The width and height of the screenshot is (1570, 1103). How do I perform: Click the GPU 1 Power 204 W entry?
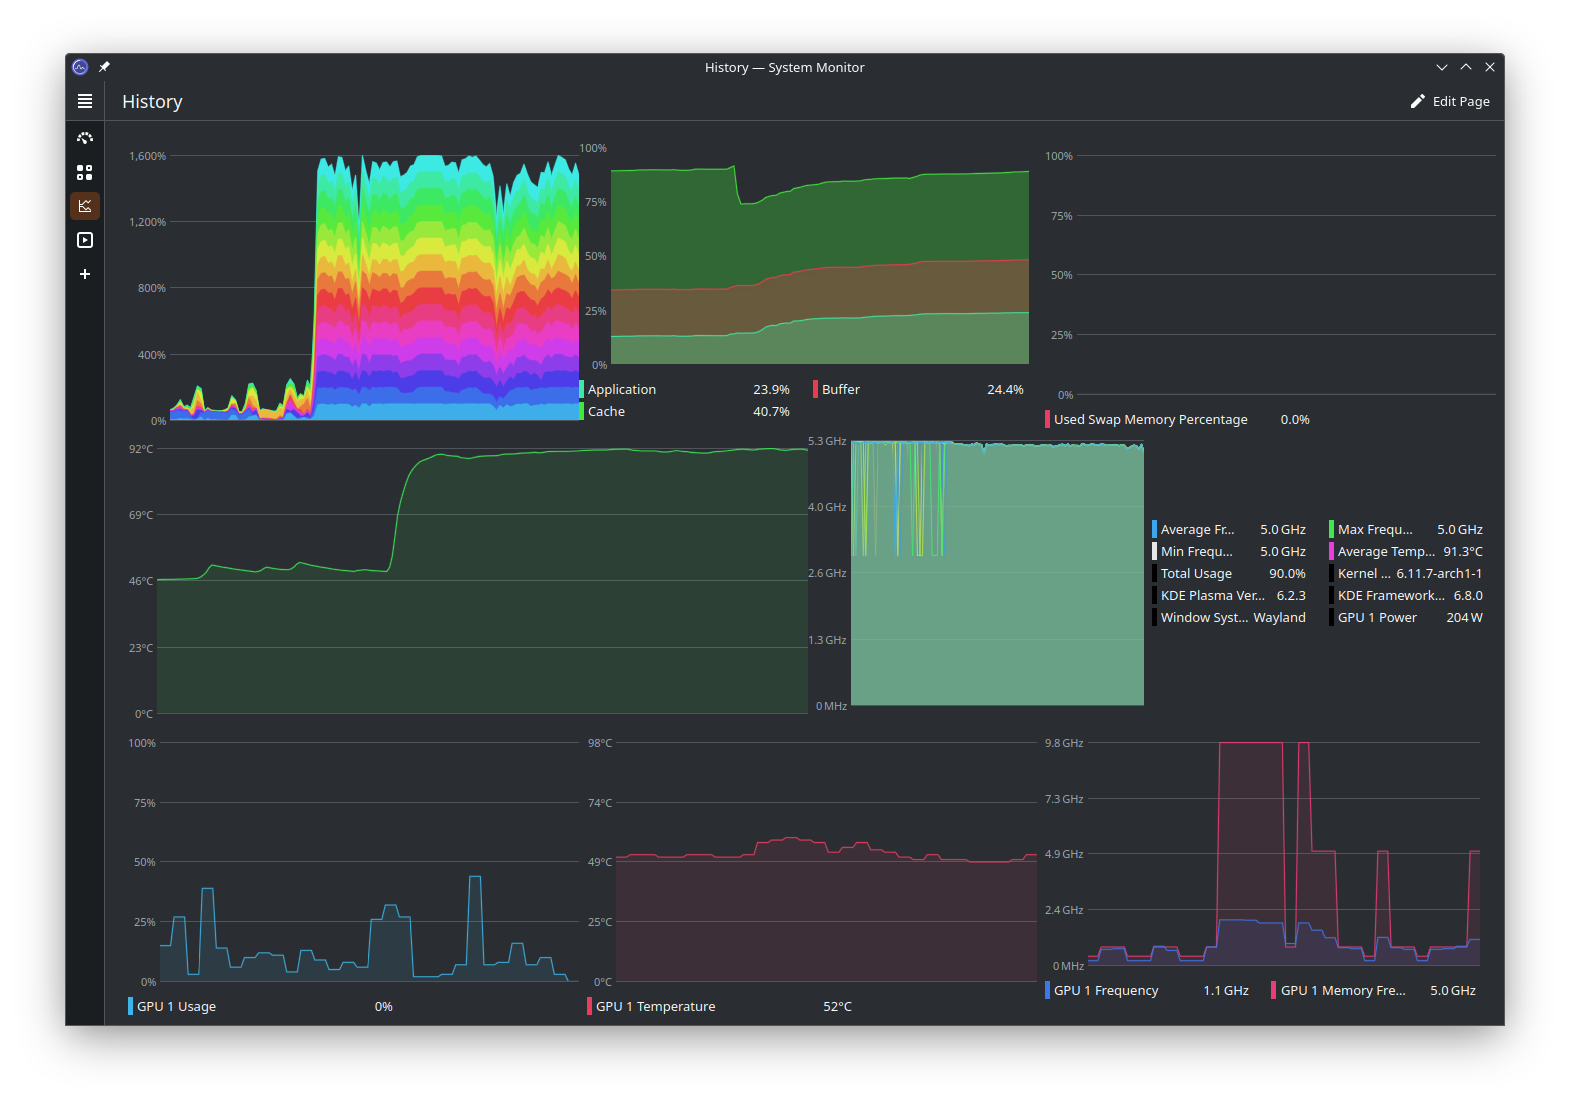1406,617
